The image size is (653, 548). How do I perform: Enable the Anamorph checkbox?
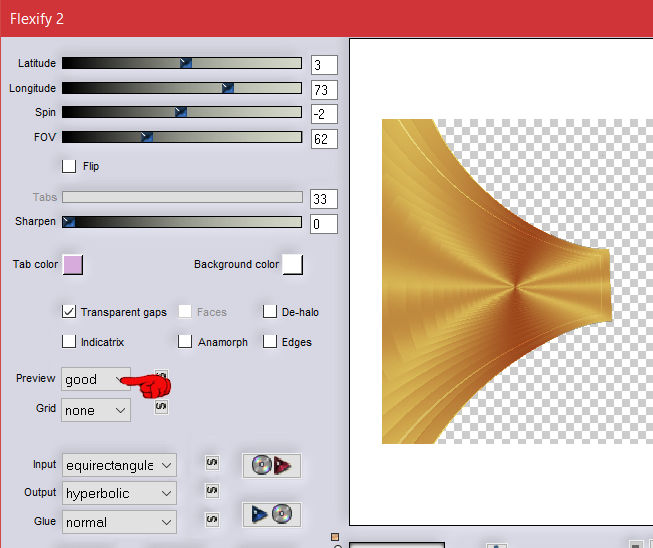tap(184, 342)
